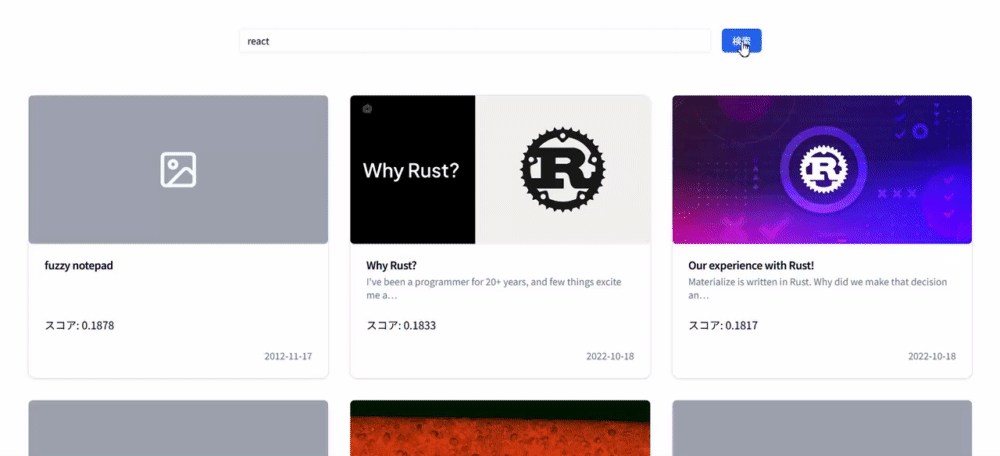Click score text "スコア: 0.1817"
Viewport: 1000px width, 456px height.
[723, 325]
